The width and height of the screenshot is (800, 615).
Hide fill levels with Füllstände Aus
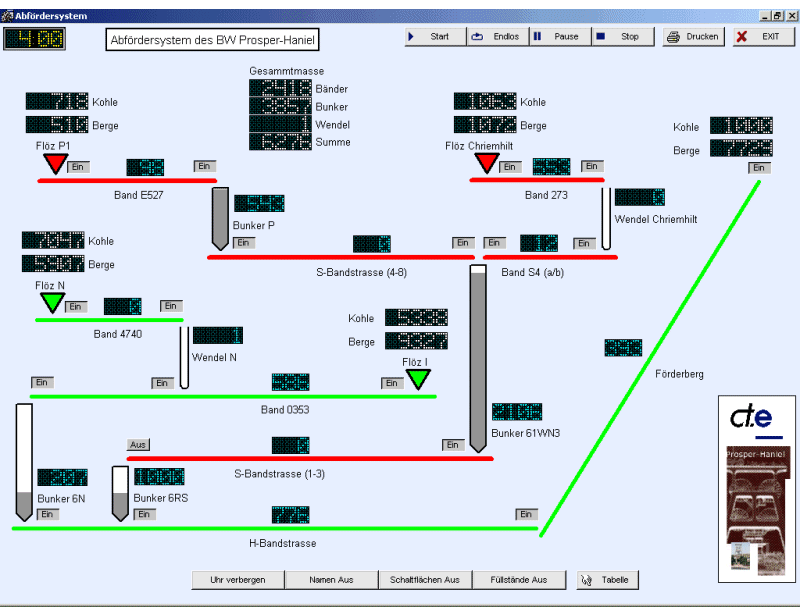click(519, 580)
